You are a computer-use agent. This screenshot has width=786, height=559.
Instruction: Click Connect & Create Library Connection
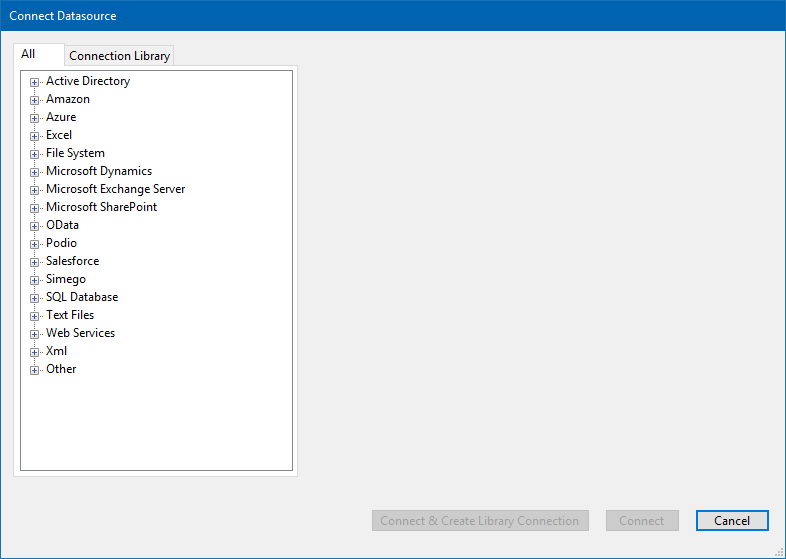[480, 520]
